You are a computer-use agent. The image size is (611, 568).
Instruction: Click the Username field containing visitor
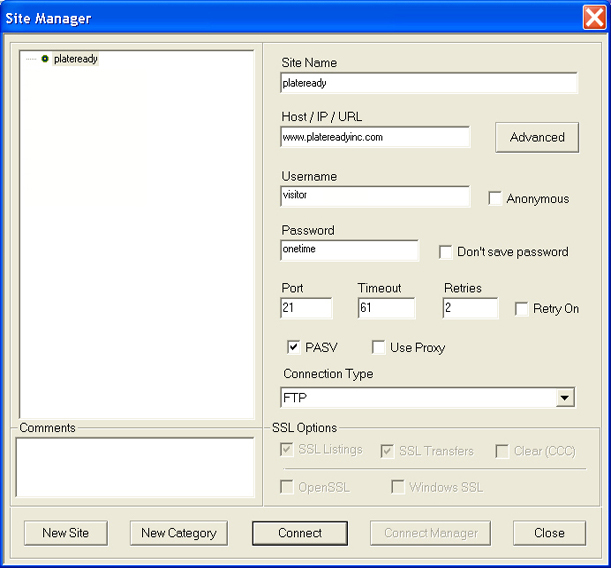point(375,196)
